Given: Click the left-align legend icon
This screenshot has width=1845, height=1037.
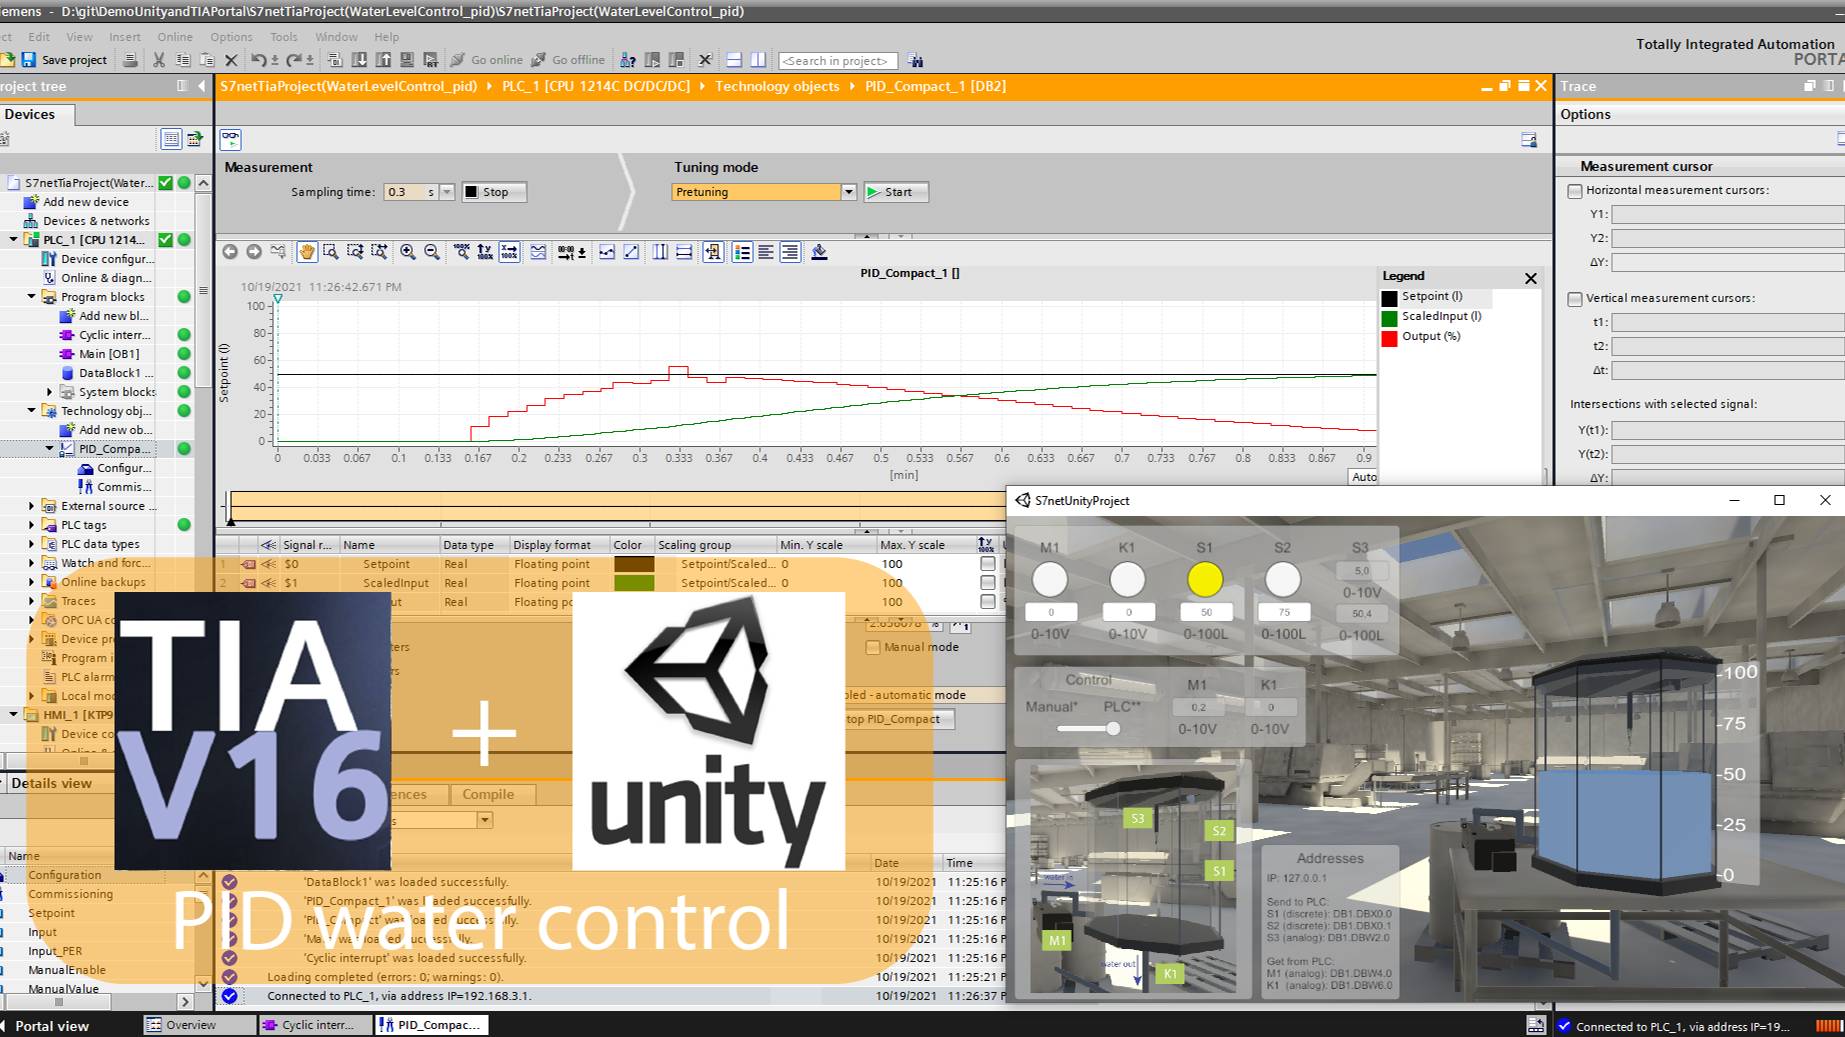Looking at the screenshot, I should coord(766,252).
